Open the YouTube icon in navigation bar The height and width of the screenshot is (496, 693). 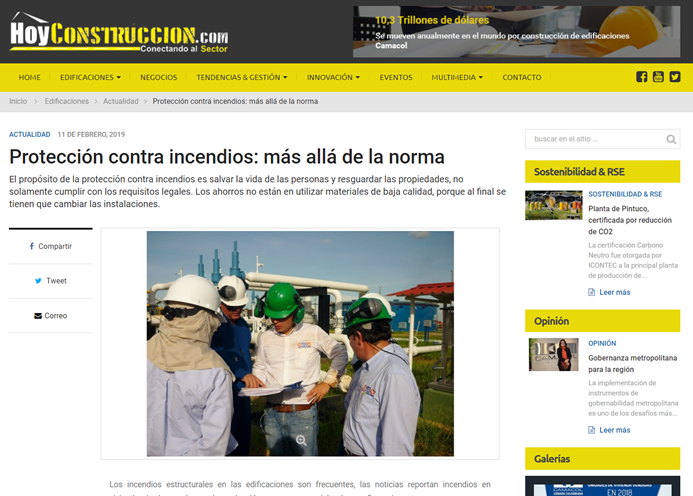[658, 77]
